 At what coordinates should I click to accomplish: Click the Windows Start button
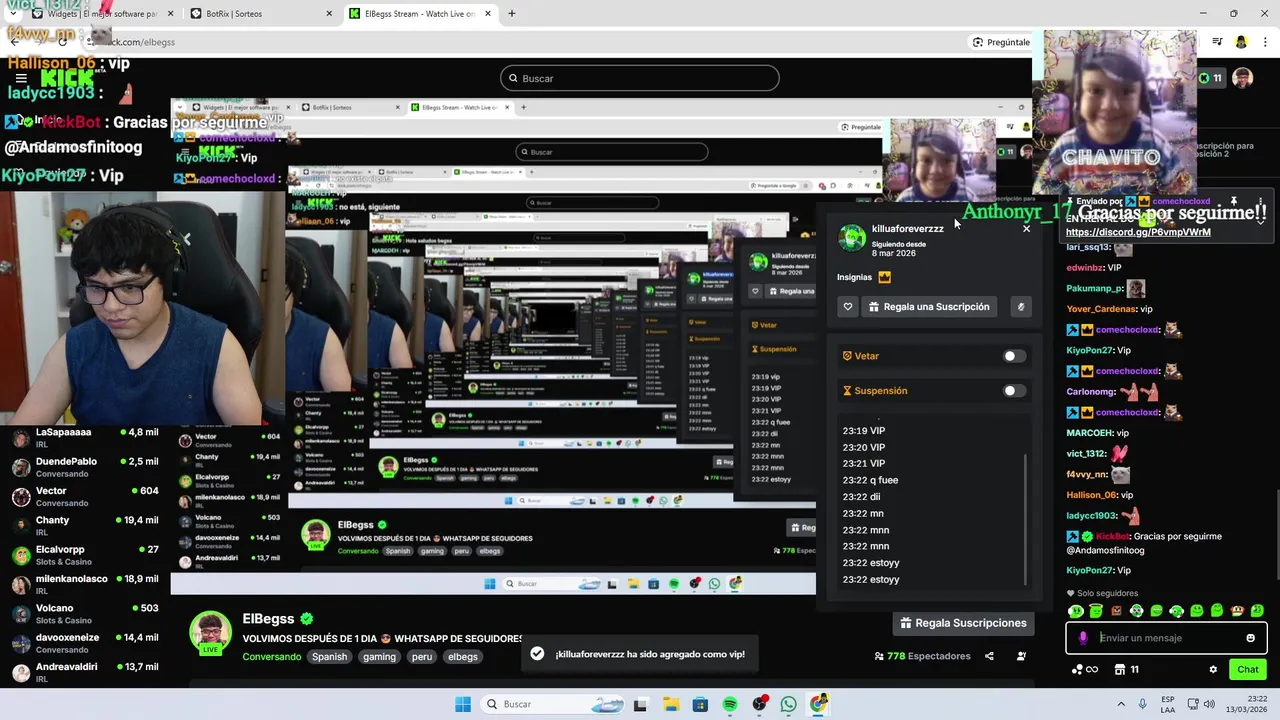pyautogui.click(x=462, y=704)
